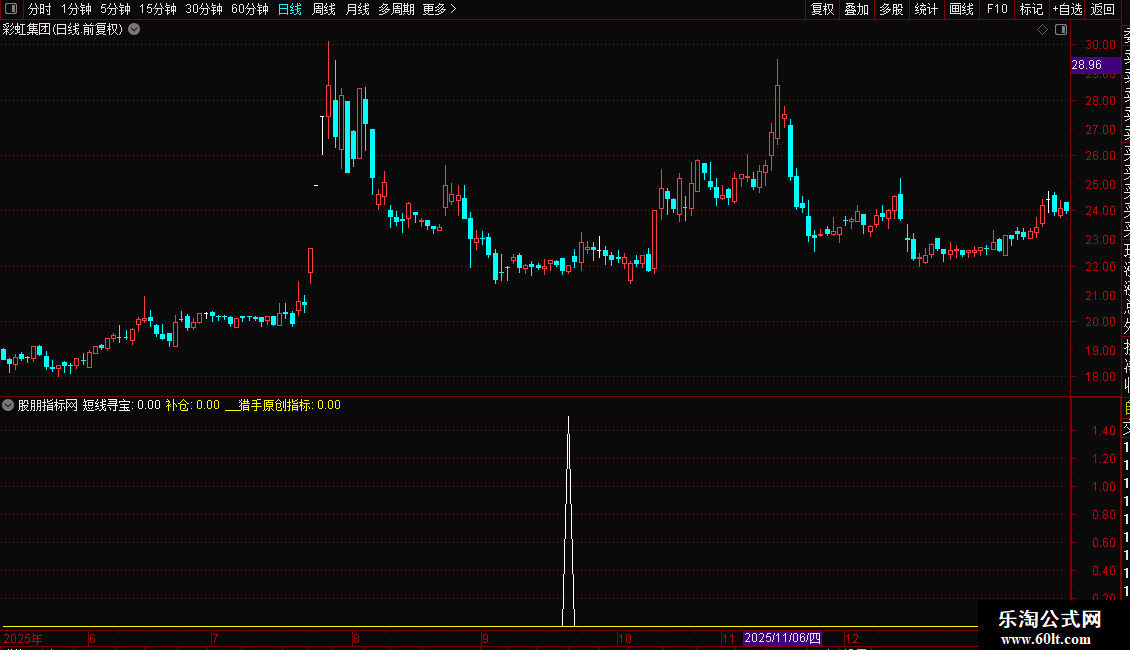Switch to 分时 intraday view
The width and height of the screenshot is (1130, 650).
pyautogui.click(x=40, y=9)
